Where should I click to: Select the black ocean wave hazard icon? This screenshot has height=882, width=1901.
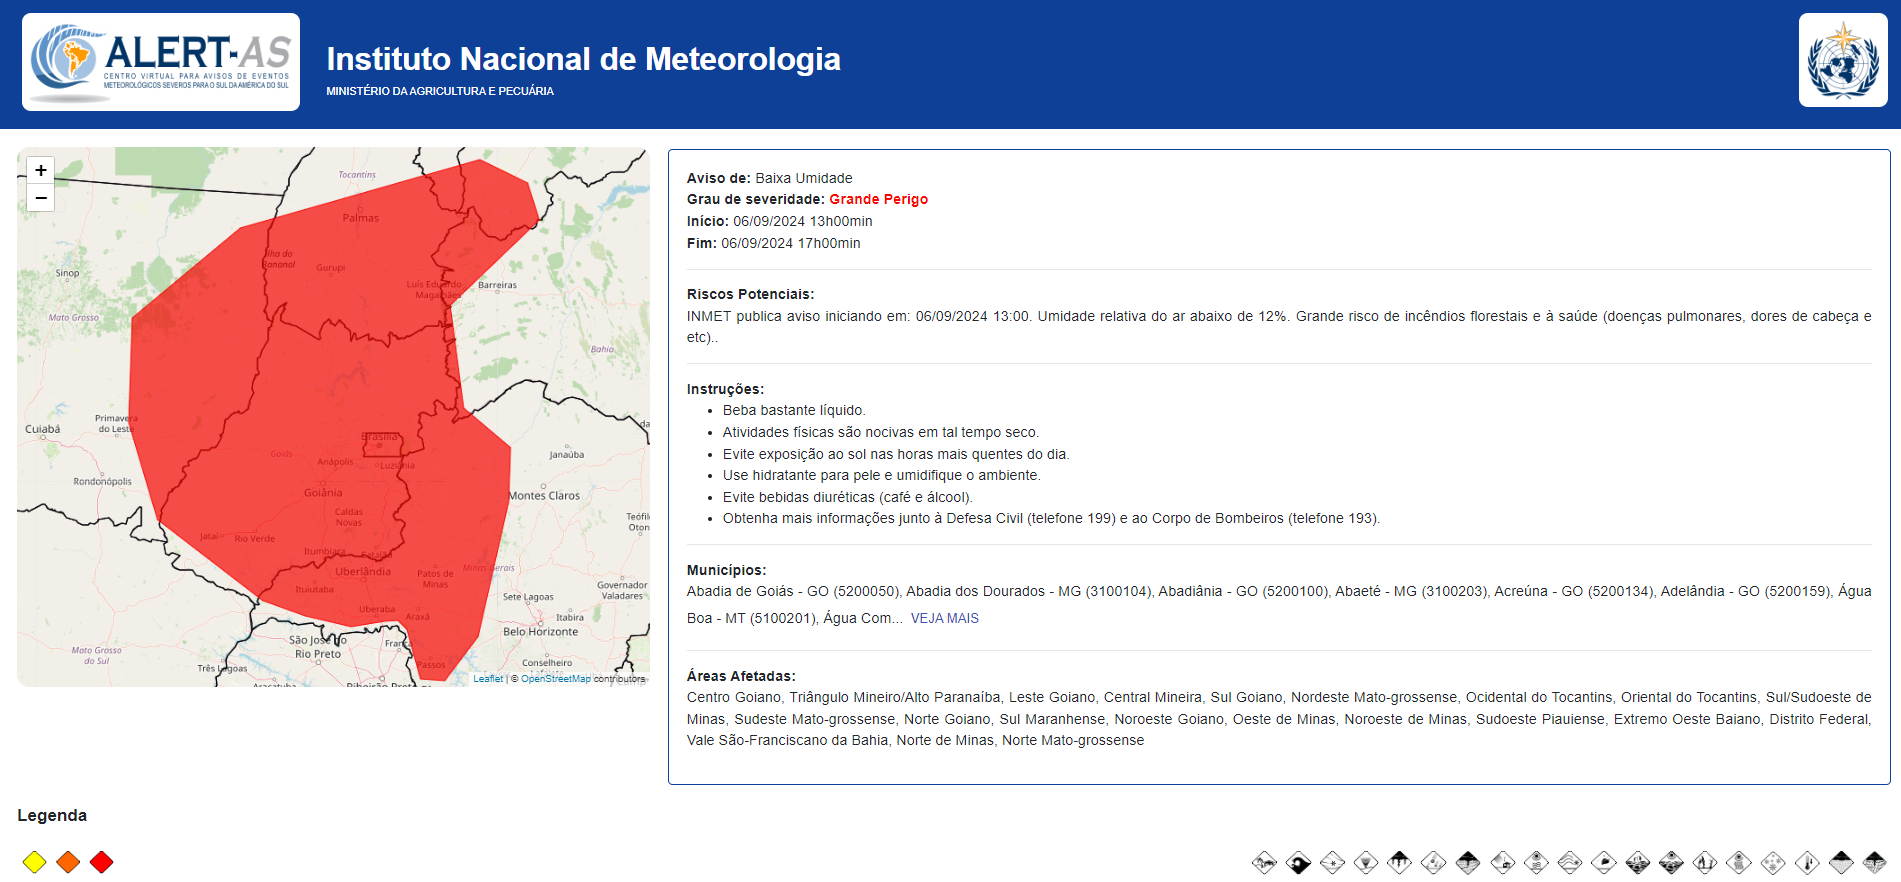[x=1298, y=862]
